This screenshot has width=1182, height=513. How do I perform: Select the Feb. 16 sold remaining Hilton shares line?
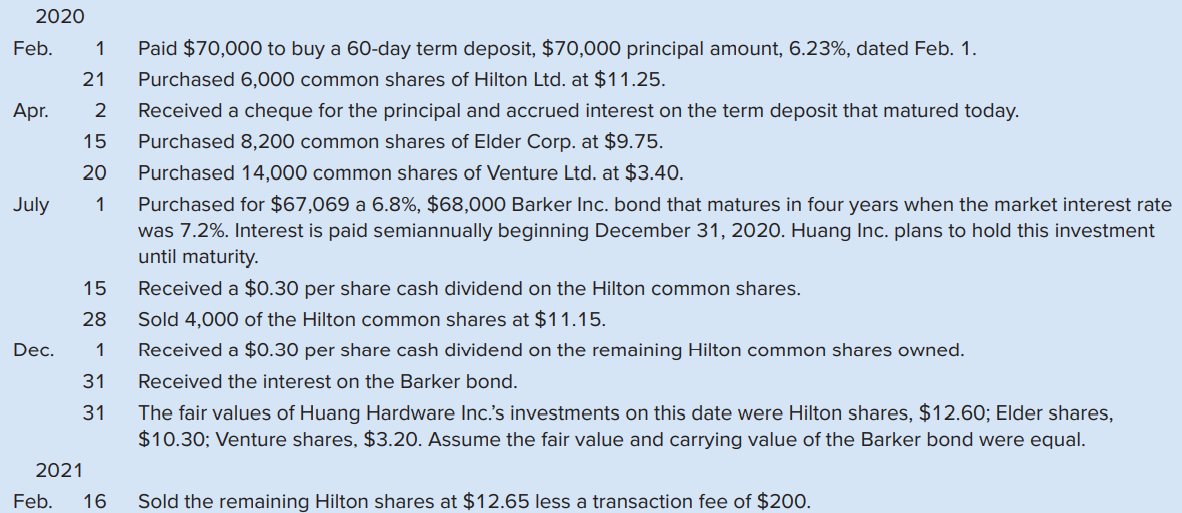tap(475, 502)
